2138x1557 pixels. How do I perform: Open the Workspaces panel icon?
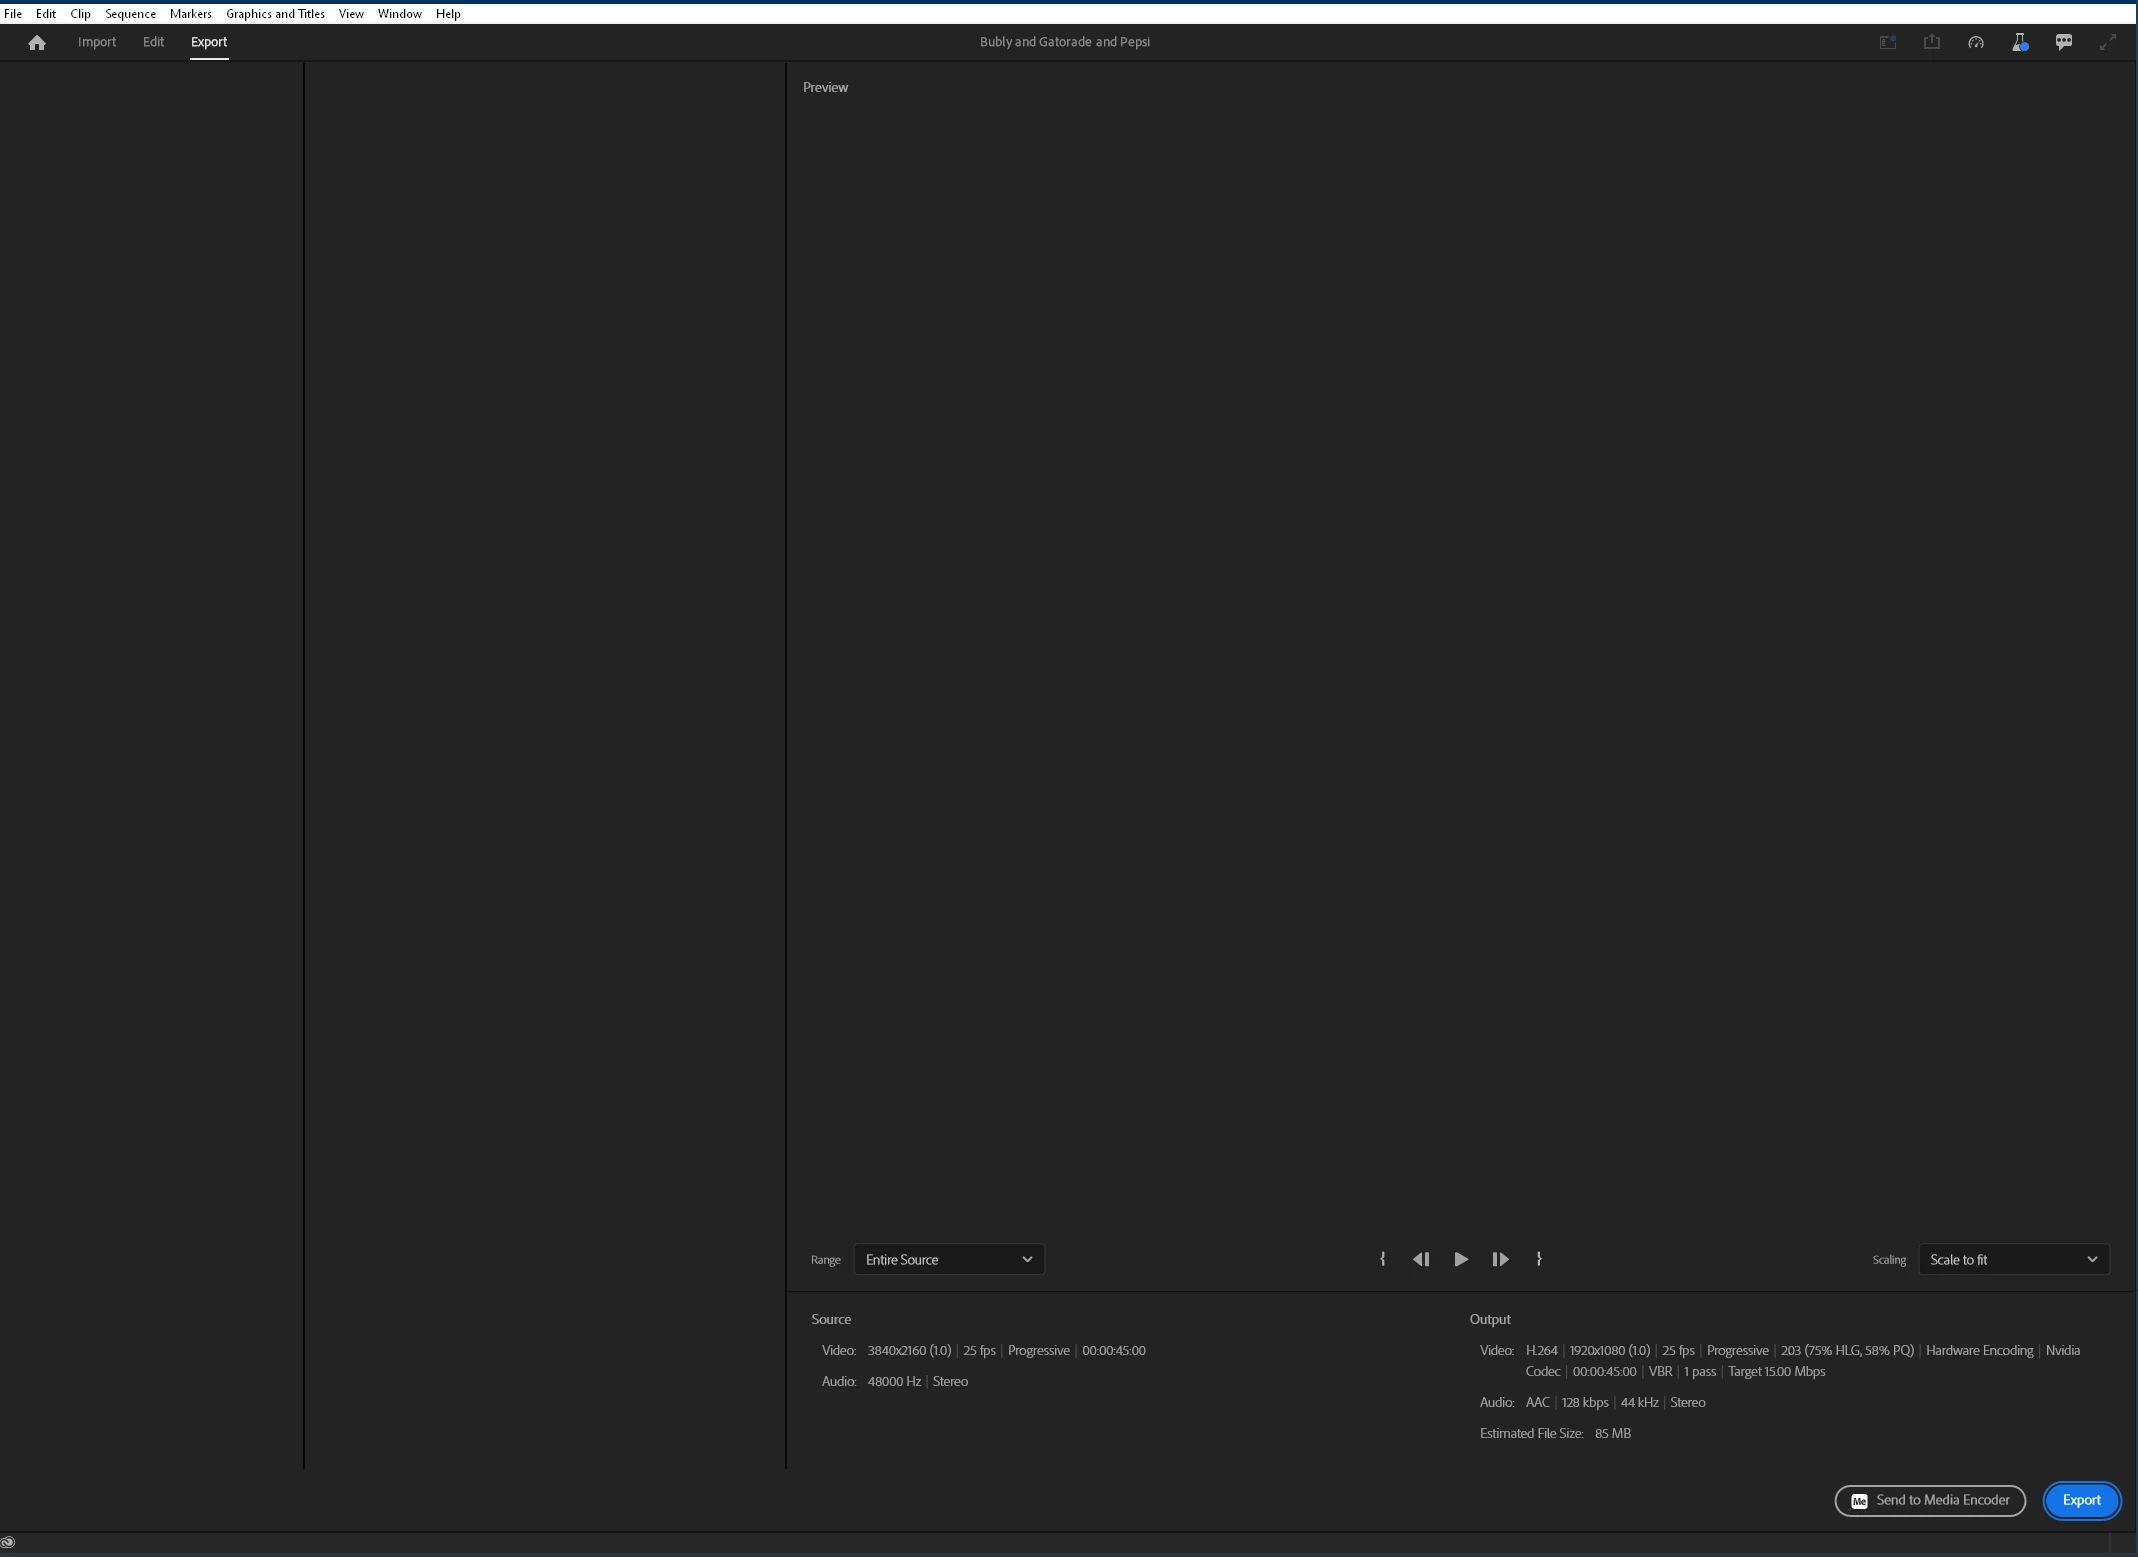(1887, 42)
